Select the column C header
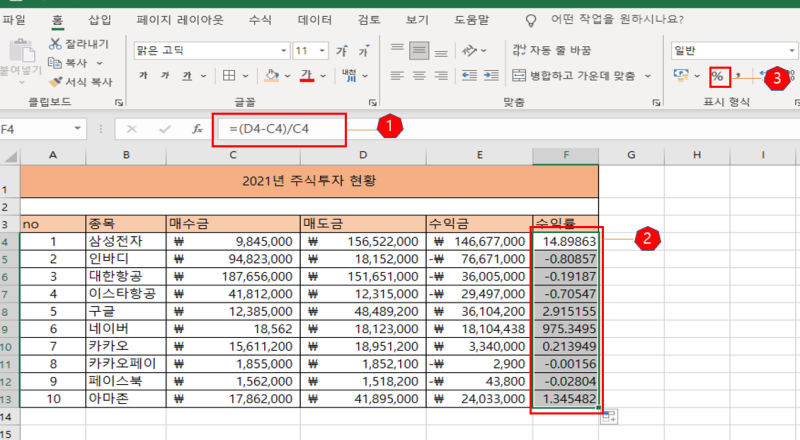800x440 pixels. tap(233, 155)
